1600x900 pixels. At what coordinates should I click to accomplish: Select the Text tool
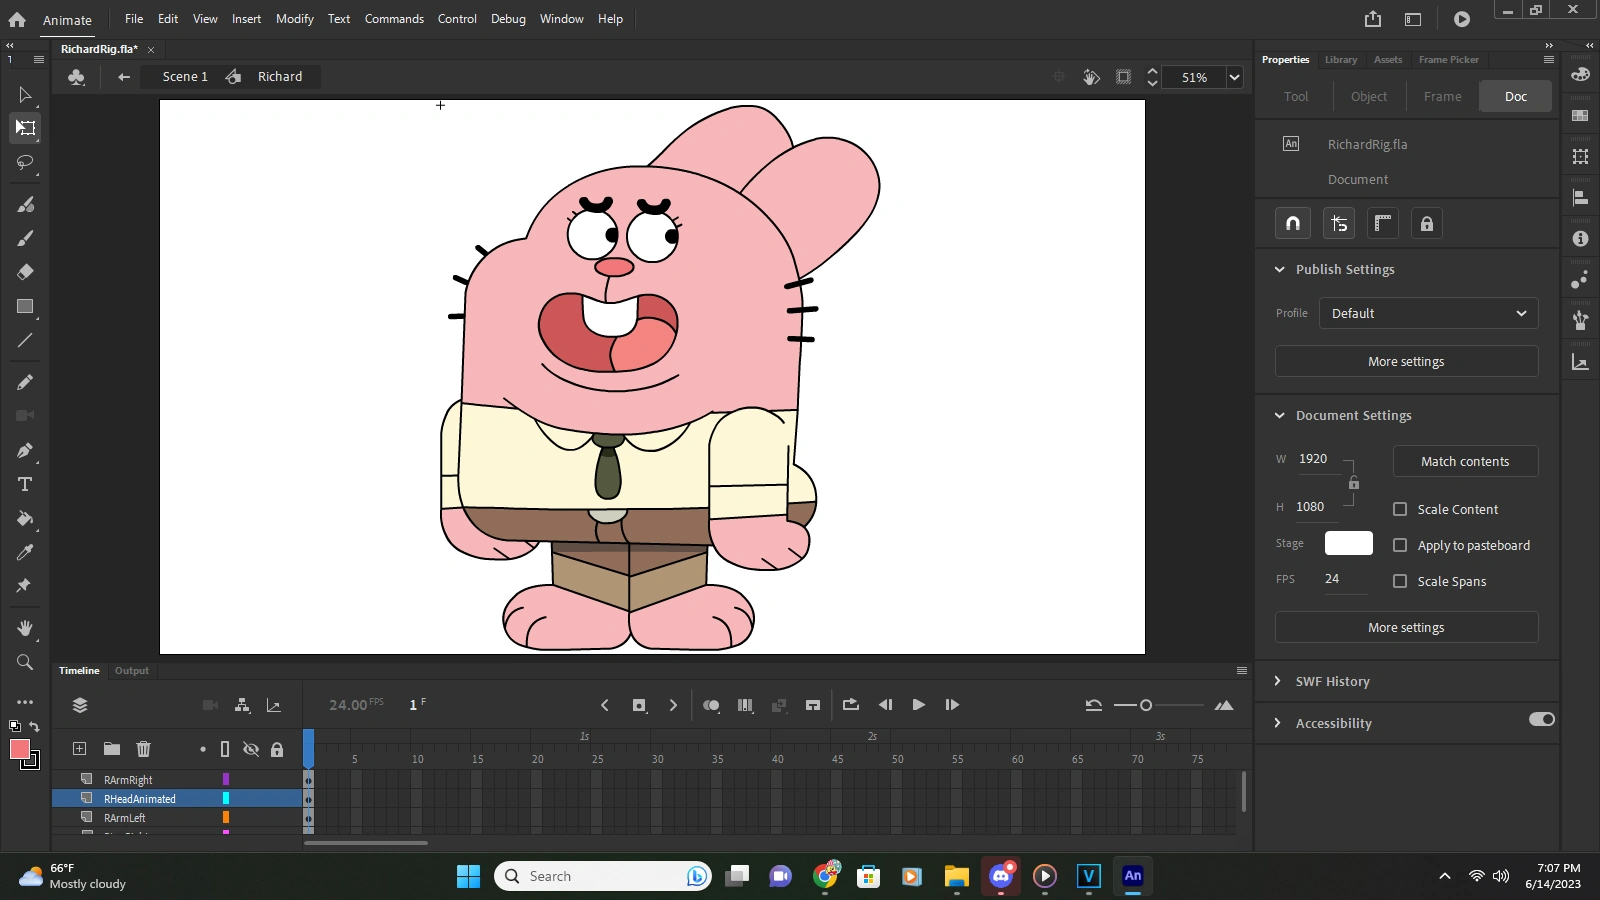click(25, 484)
